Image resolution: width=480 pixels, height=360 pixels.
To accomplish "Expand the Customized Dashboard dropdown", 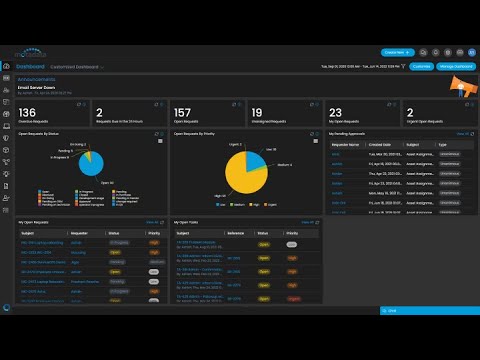I will 77,67.
